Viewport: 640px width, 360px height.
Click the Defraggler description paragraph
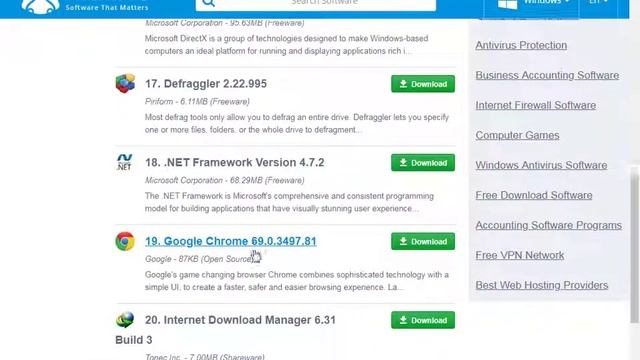[297, 123]
